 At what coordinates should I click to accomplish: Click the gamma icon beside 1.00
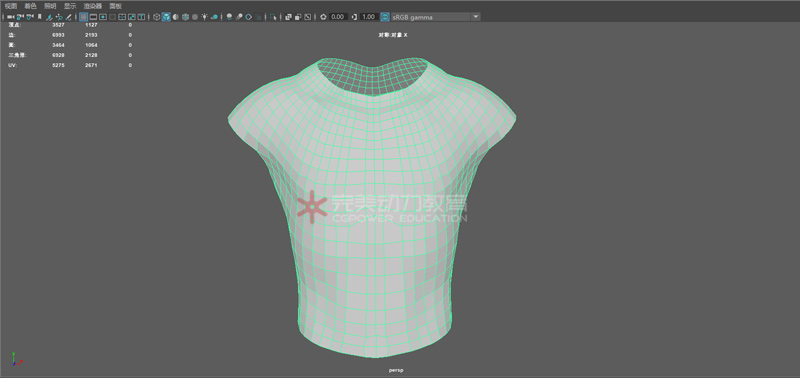tap(354, 17)
